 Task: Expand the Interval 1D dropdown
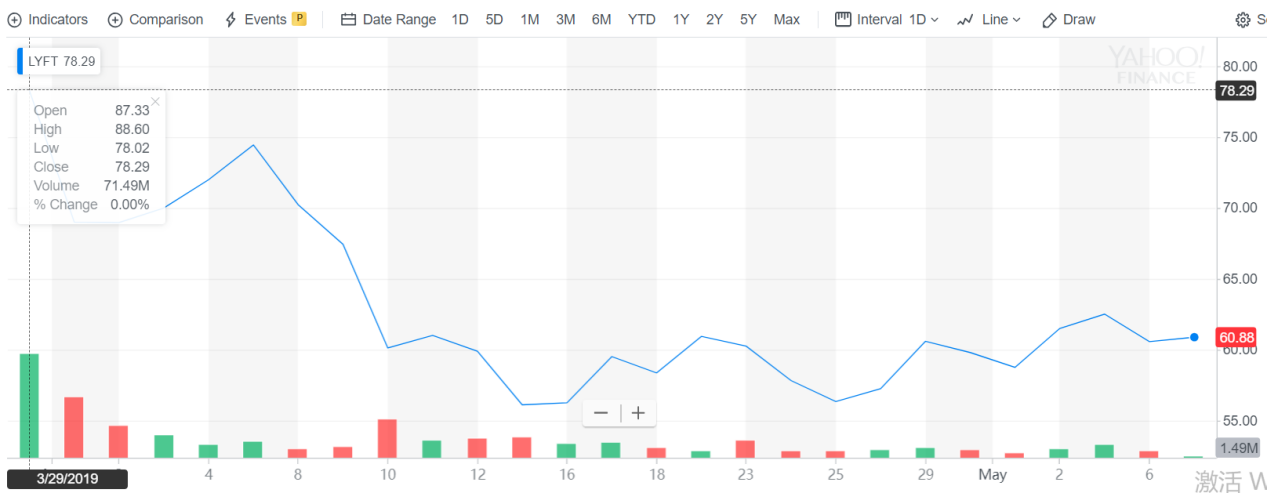[886, 20]
